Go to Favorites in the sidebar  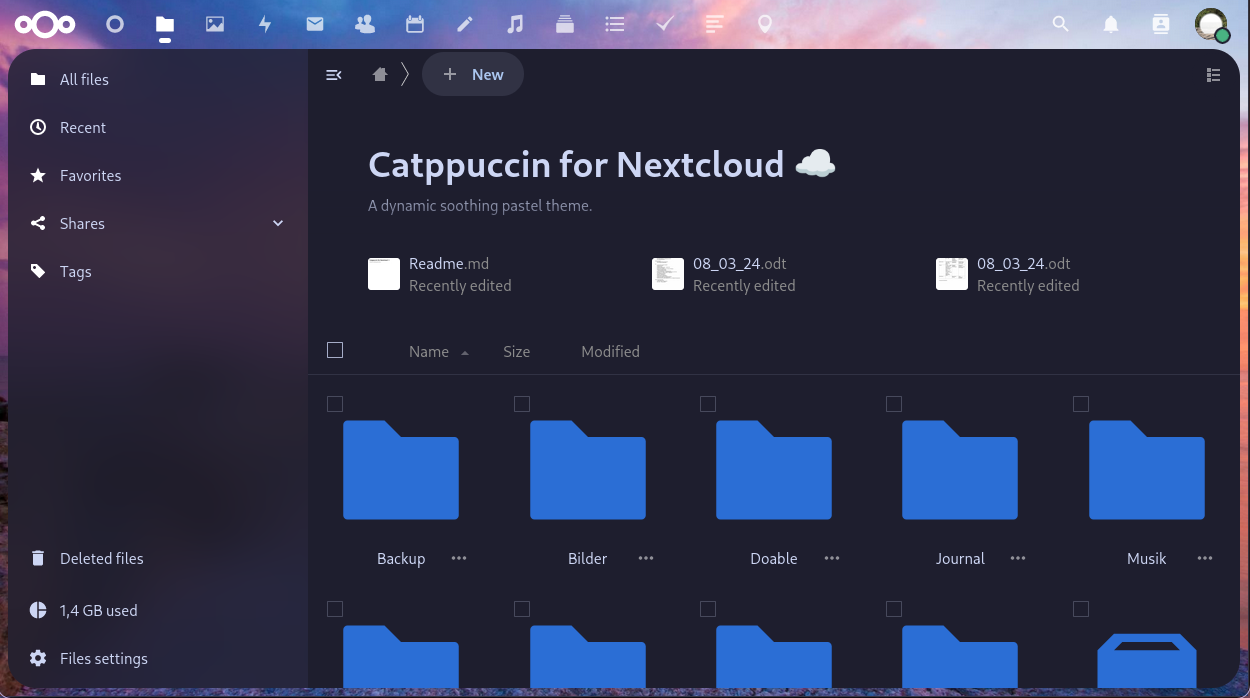click(90, 176)
